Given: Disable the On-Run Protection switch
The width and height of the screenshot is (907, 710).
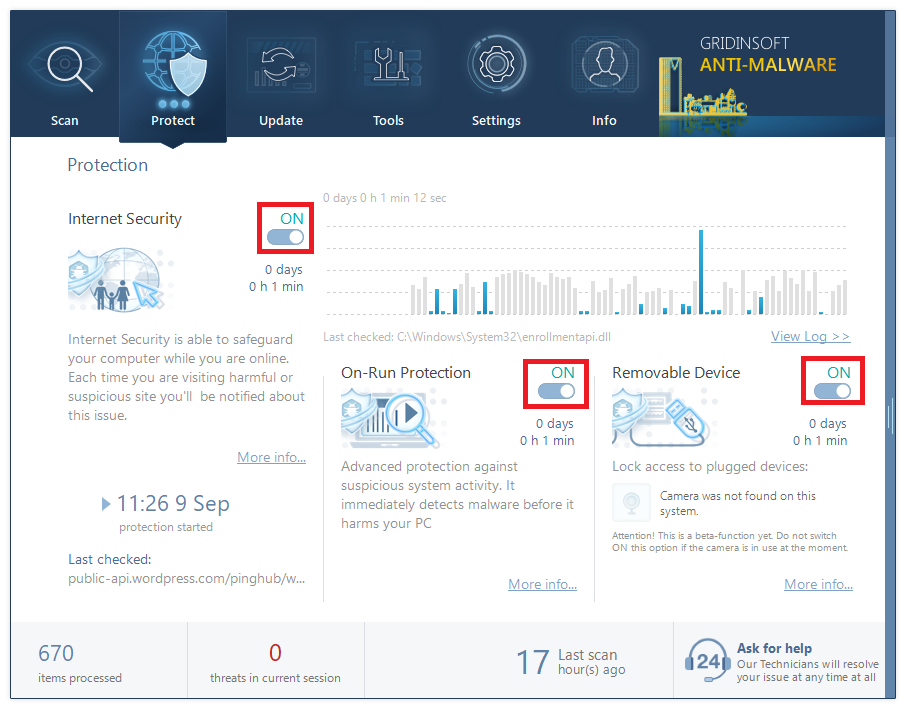Looking at the screenshot, I should point(556,391).
